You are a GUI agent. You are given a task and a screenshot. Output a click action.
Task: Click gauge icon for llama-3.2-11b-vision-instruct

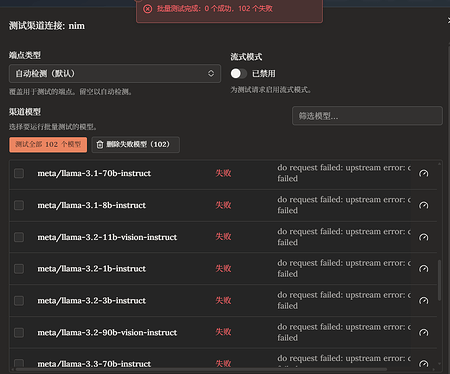(423, 237)
